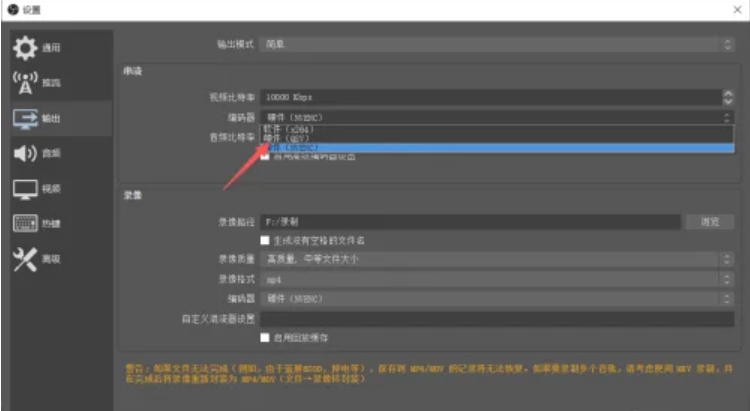This screenshot has width=750, height=411.
Task: Close the settings dialog window
Action: 737,10
